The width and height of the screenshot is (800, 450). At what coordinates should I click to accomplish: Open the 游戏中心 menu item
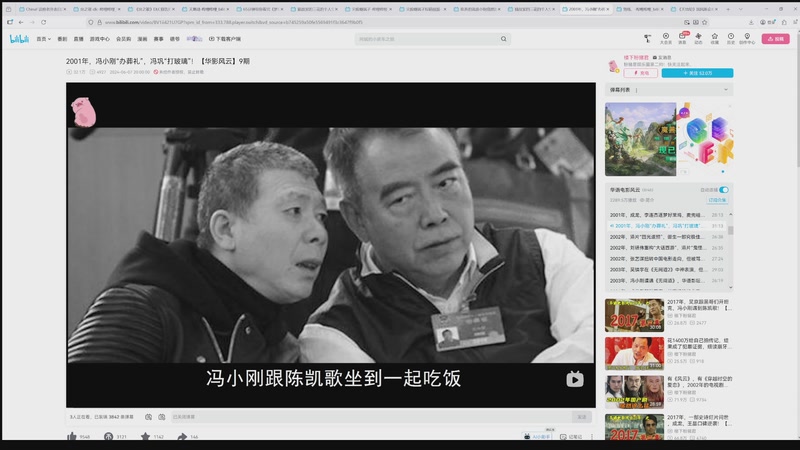point(99,39)
